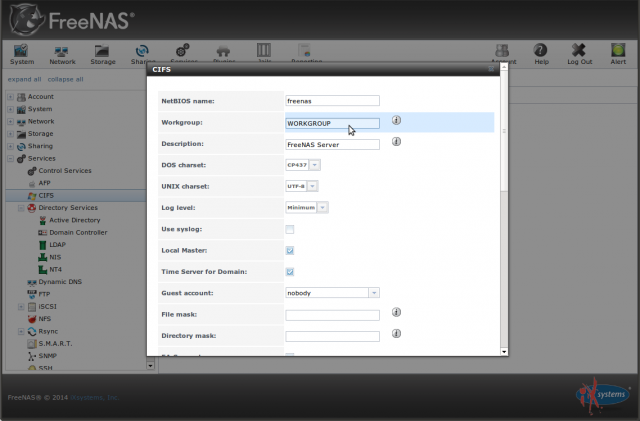This screenshot has height=421, width=640.
Task: Toggle Time Server for Domain checkbox
Action: 290,272
